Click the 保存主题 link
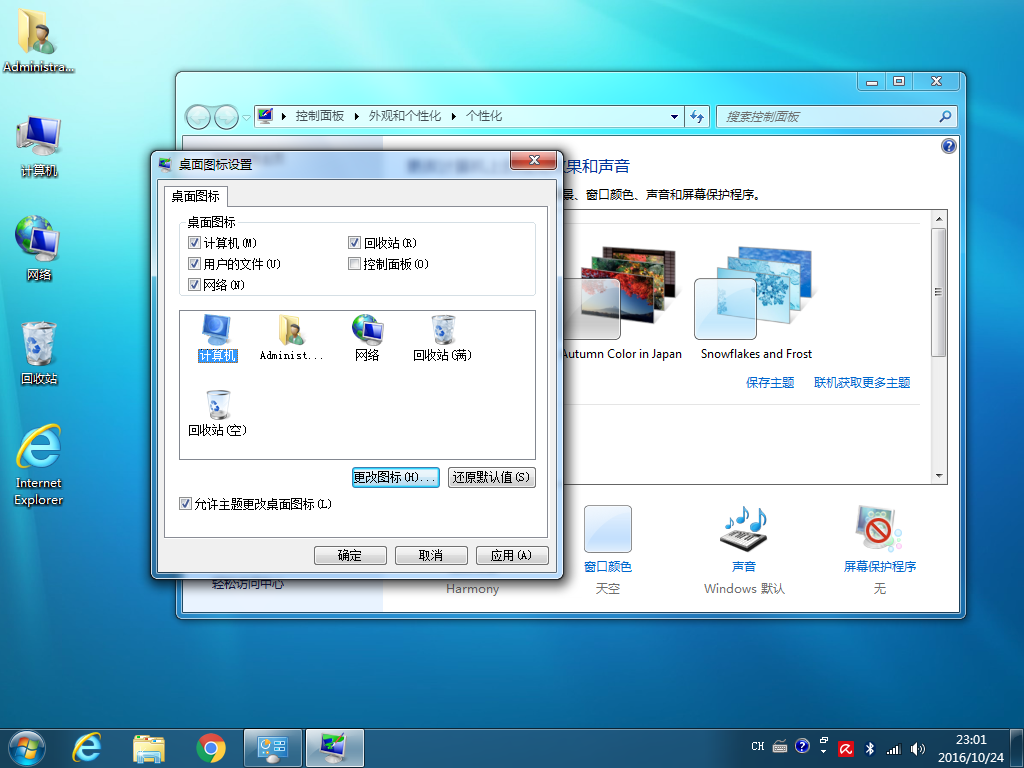 click(x=770, y=383)
